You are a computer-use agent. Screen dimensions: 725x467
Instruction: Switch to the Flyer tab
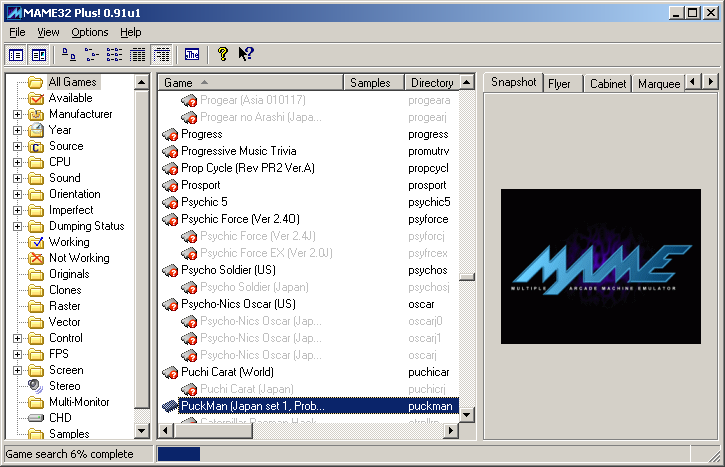point(559,83)
